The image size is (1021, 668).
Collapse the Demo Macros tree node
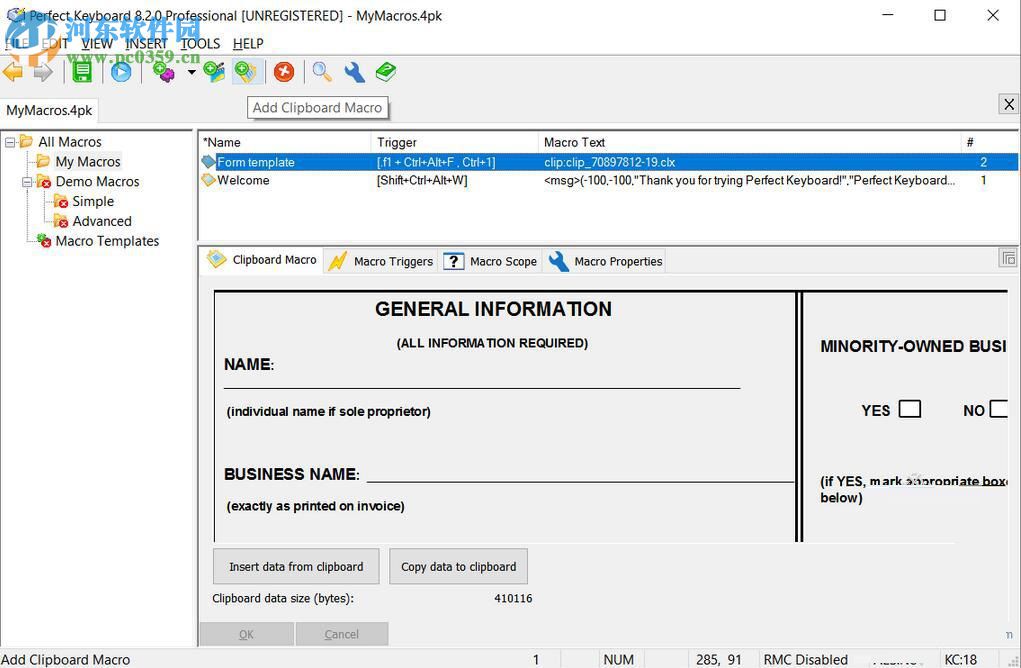27,182
